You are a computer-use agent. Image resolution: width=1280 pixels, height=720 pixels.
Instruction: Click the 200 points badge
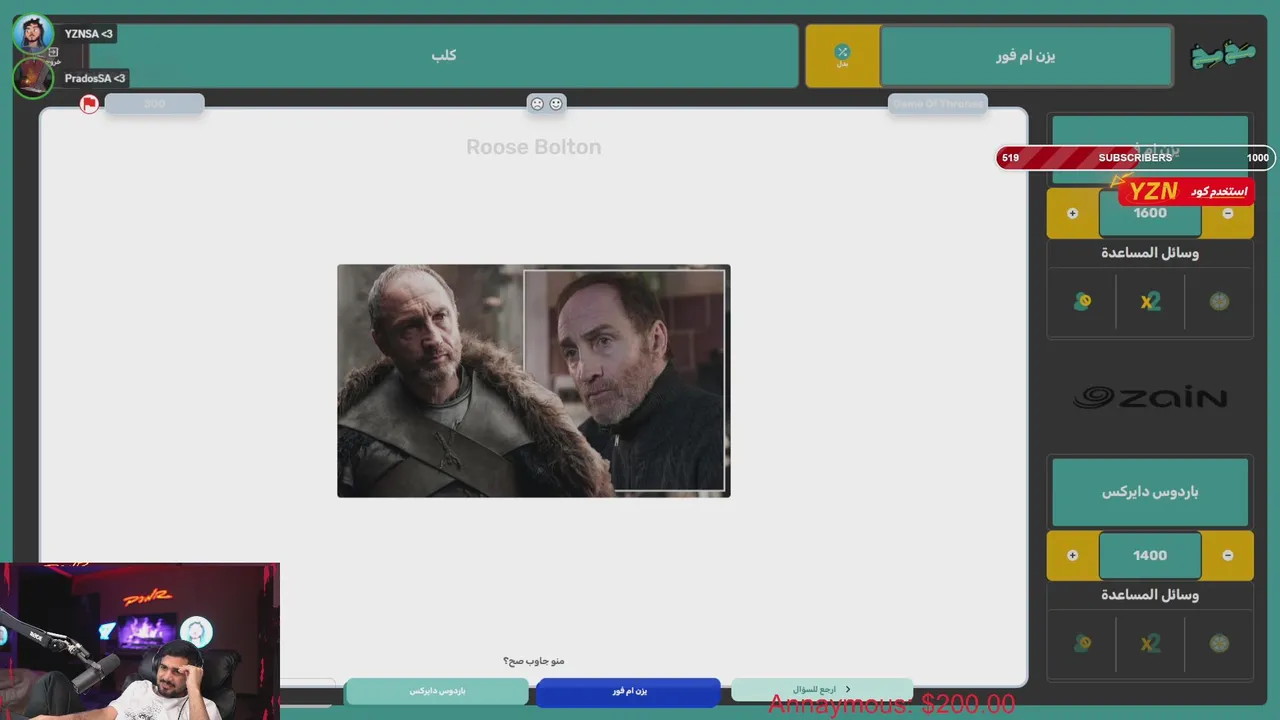pos(154,103)
